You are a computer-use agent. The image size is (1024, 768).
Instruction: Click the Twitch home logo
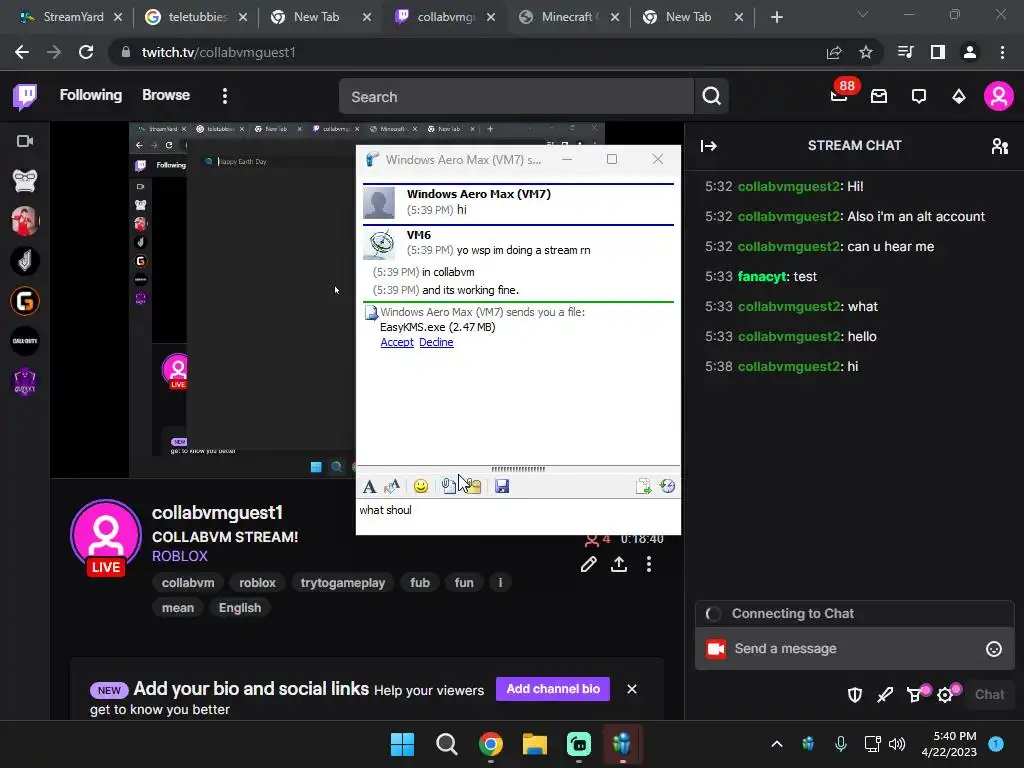pyautogui.click(x=25, y=97)
